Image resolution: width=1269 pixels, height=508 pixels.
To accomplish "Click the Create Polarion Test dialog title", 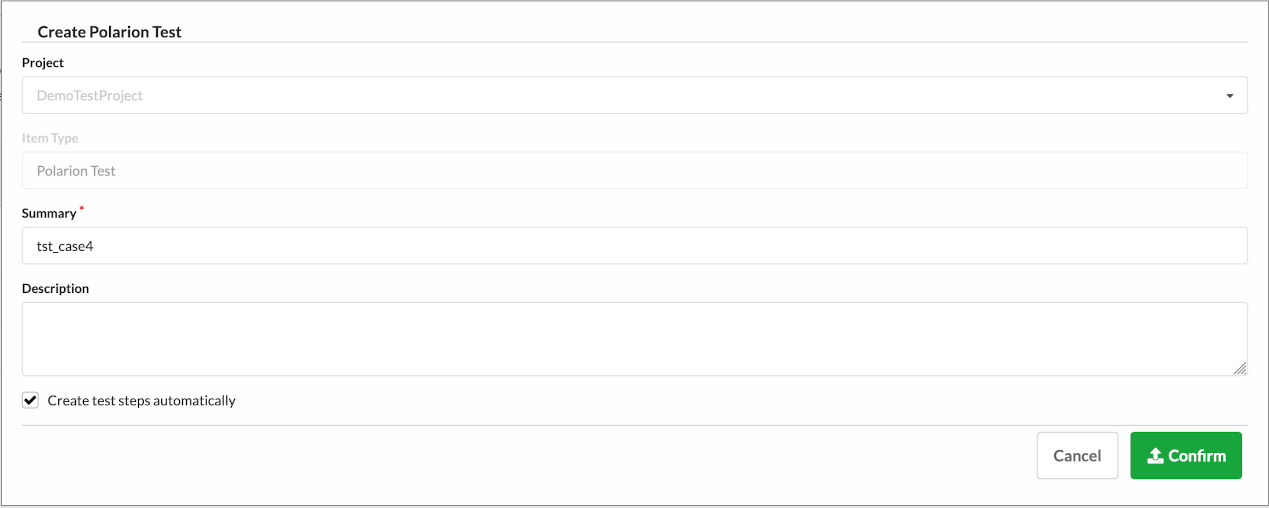I will click(110, 32).
